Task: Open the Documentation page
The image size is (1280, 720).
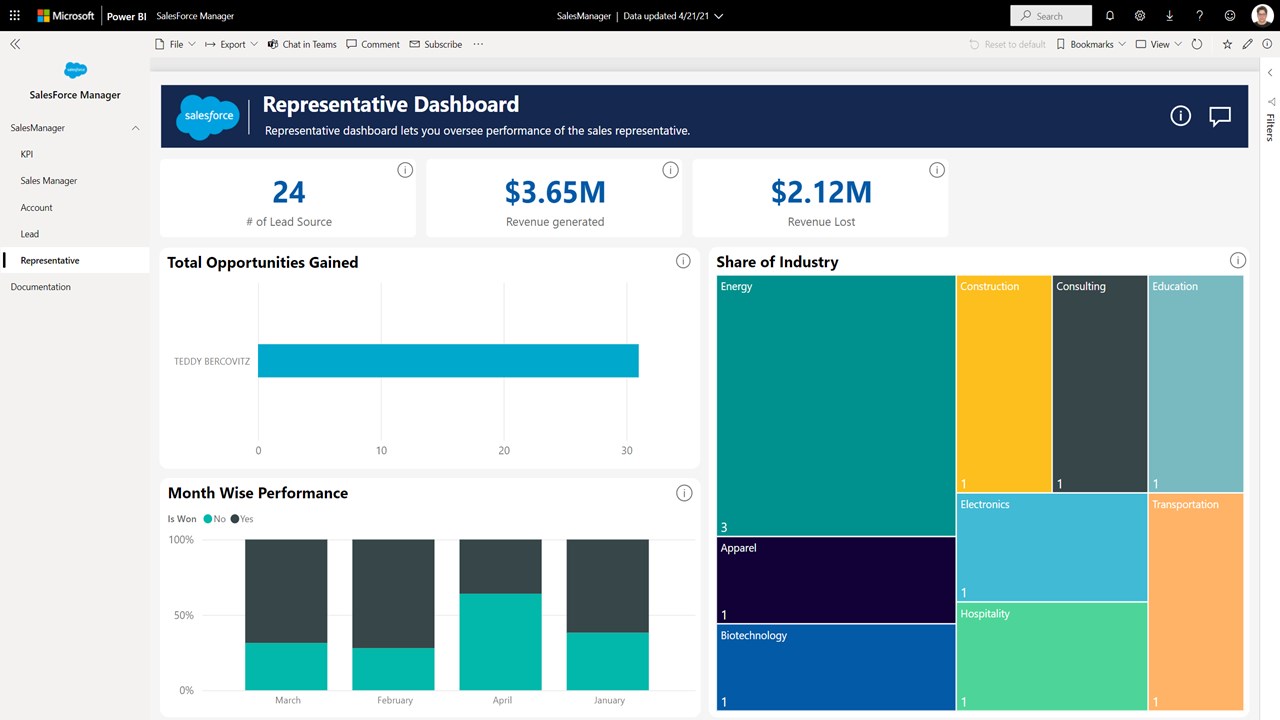Action: 75,287
